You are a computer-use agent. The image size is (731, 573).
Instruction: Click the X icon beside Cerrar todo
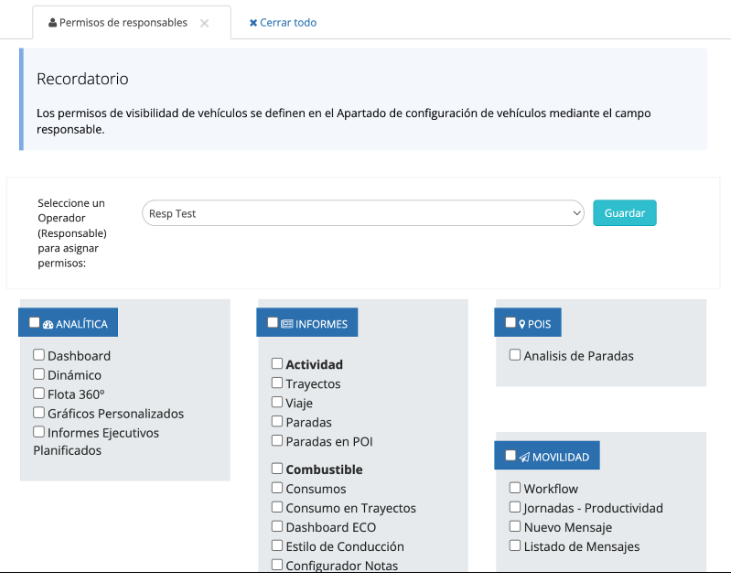coord(253,23)
